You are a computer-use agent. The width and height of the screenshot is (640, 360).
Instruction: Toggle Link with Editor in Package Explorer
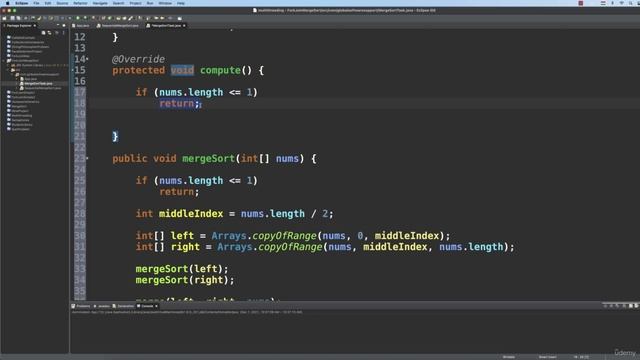pyautogui.click(x=49, y=33)
